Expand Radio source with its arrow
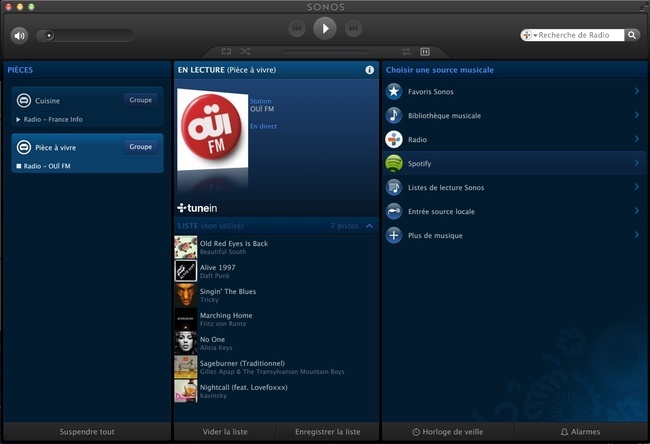650x444 pixels. (637, 139)
